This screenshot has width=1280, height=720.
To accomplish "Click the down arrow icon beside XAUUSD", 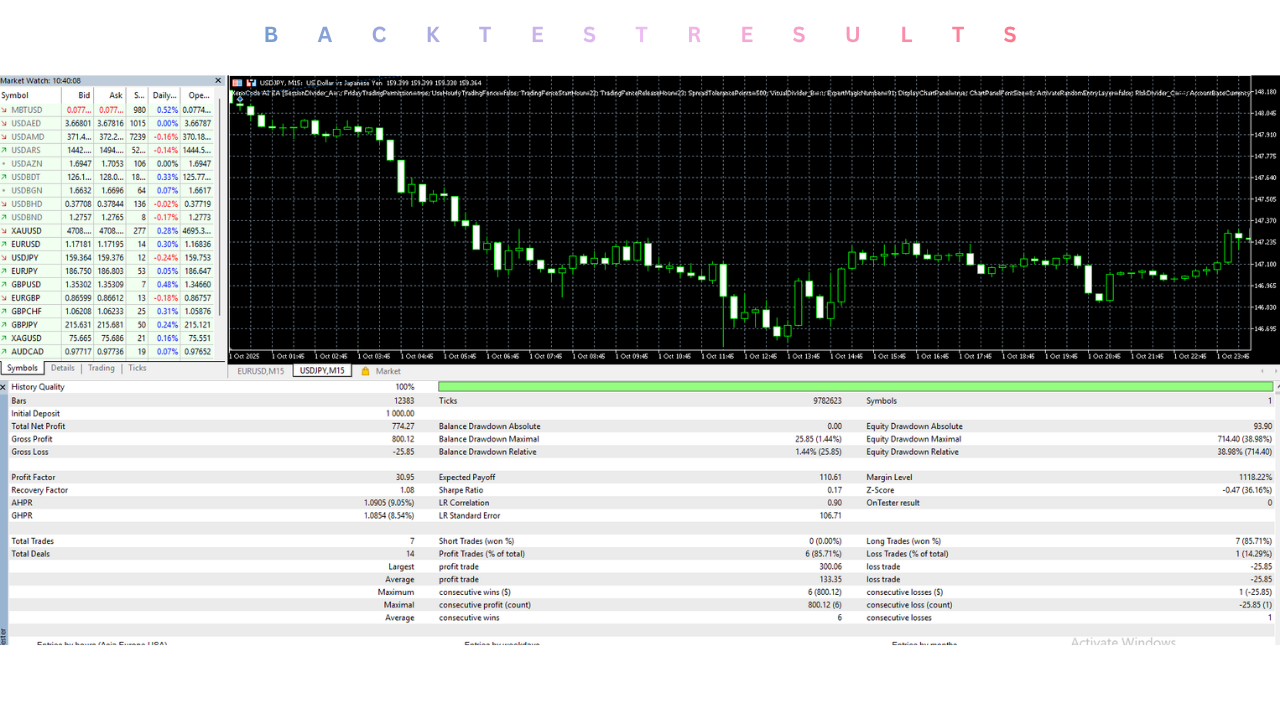I will pos(7,230).
